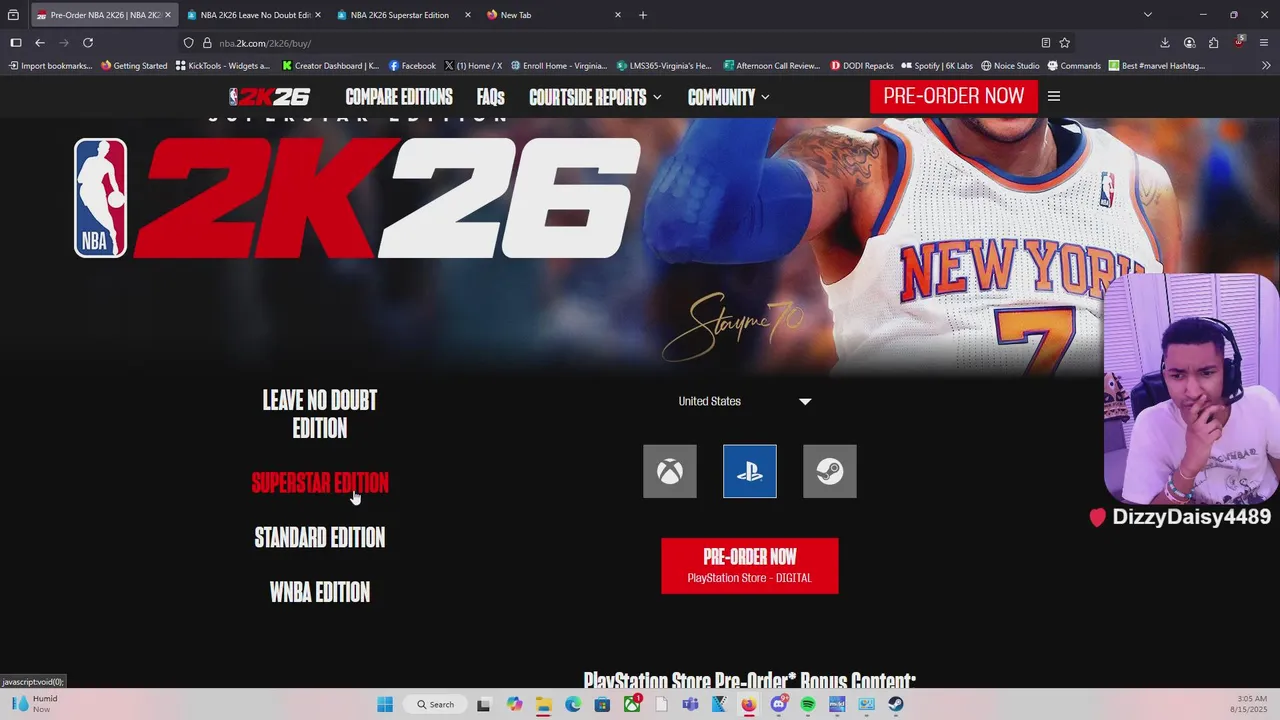Switch to the New Tab tab
This screenshot has width=1280, height=720.
[x=553, y=15]
